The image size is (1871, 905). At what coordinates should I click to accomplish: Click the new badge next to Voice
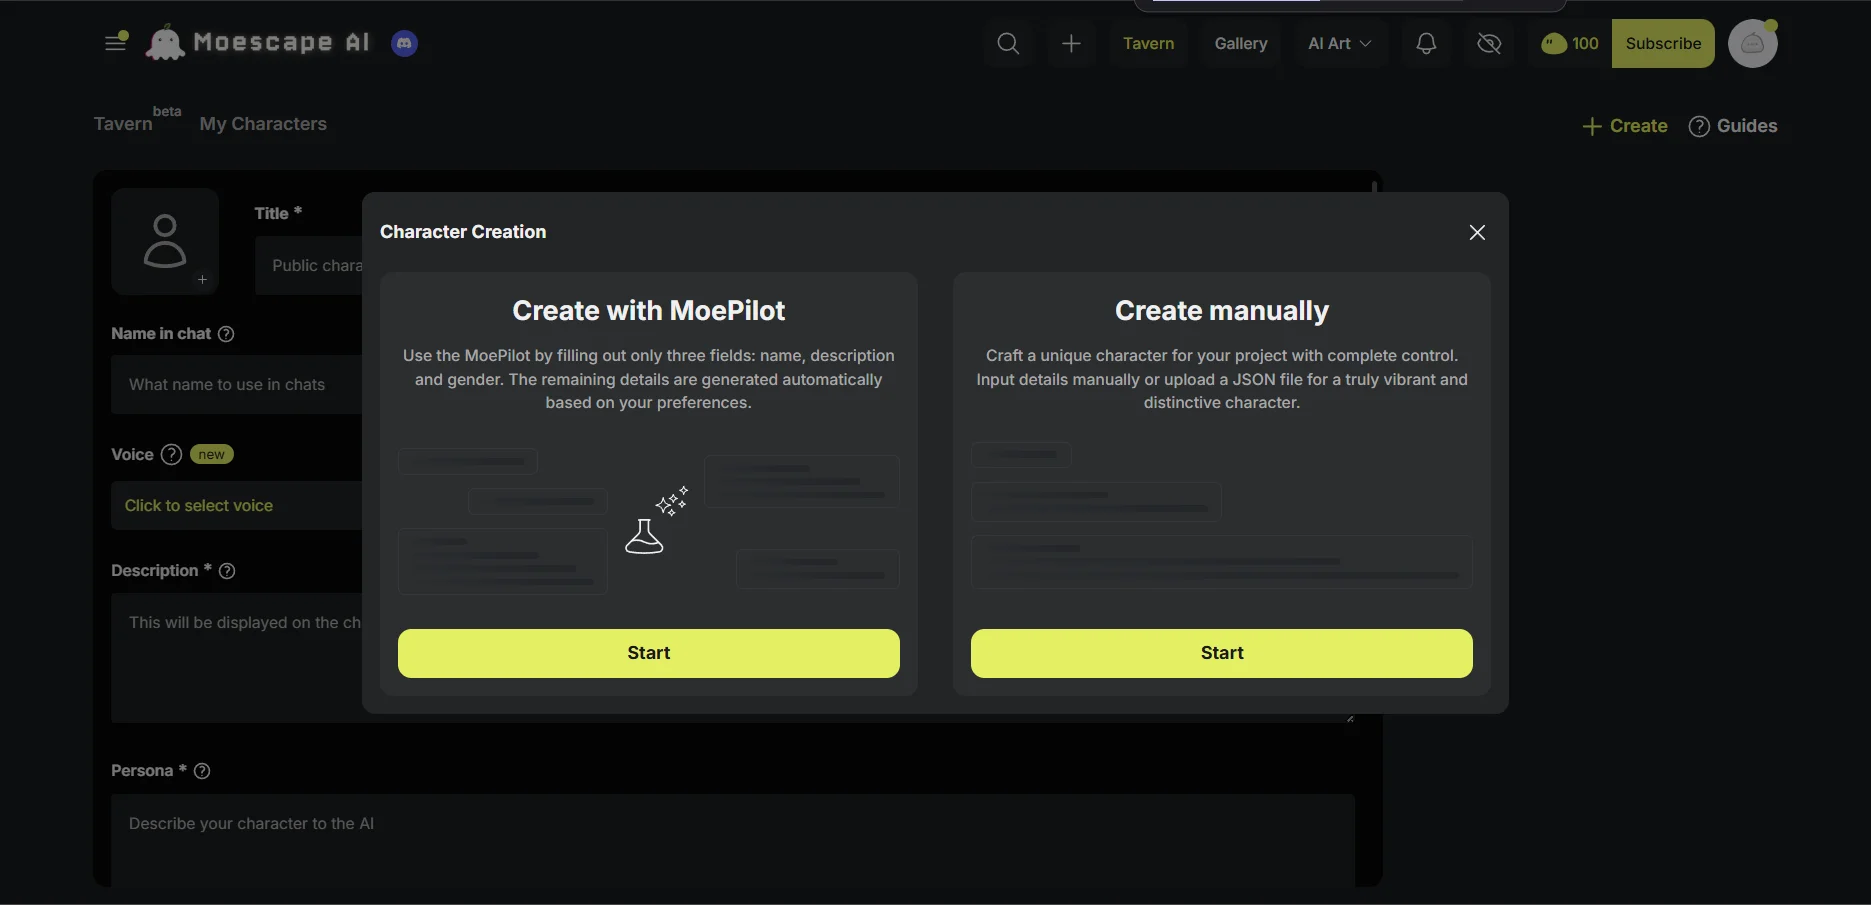pos(211,454)
